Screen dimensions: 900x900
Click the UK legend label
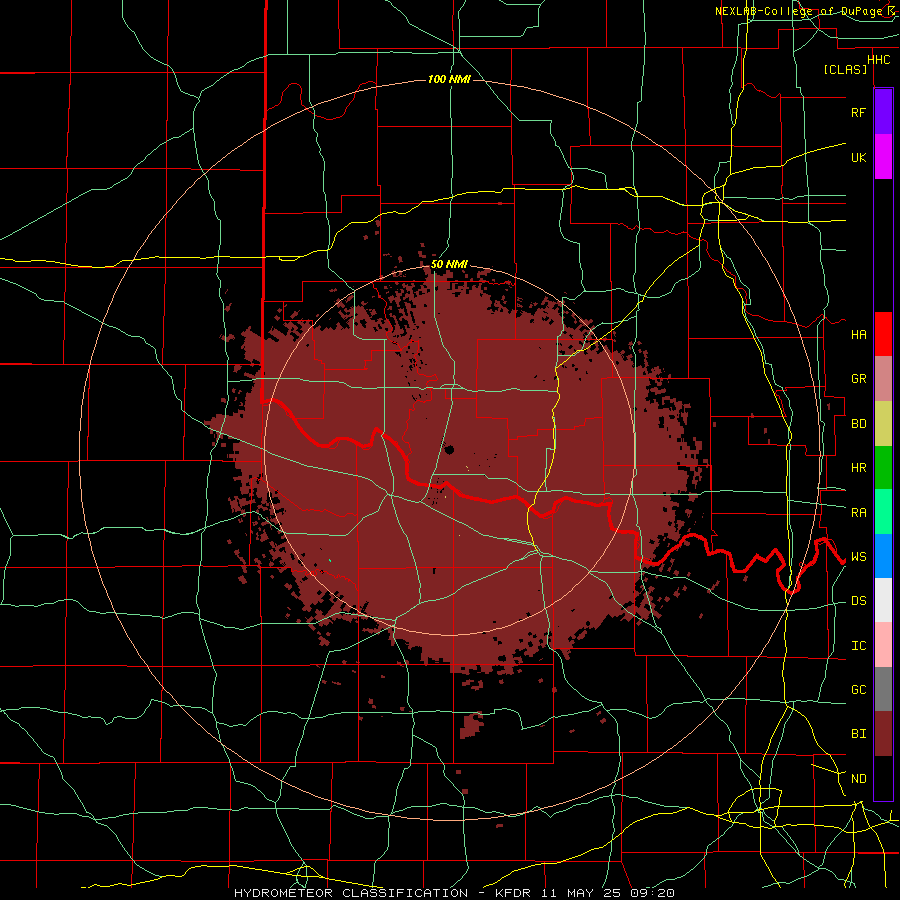[858, 157]
